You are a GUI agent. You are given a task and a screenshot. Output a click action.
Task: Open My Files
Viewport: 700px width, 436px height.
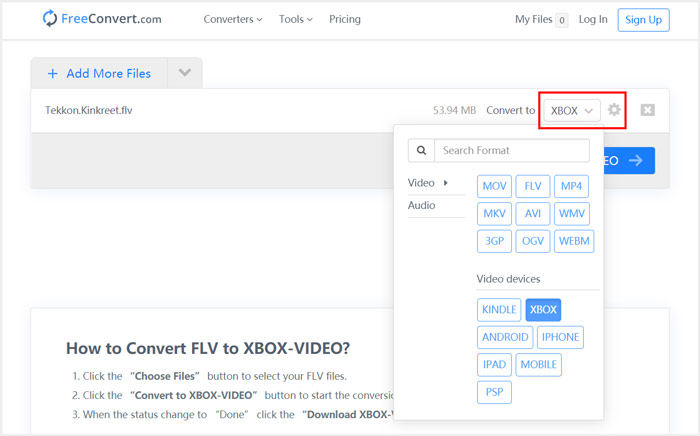tap(533, 19)
